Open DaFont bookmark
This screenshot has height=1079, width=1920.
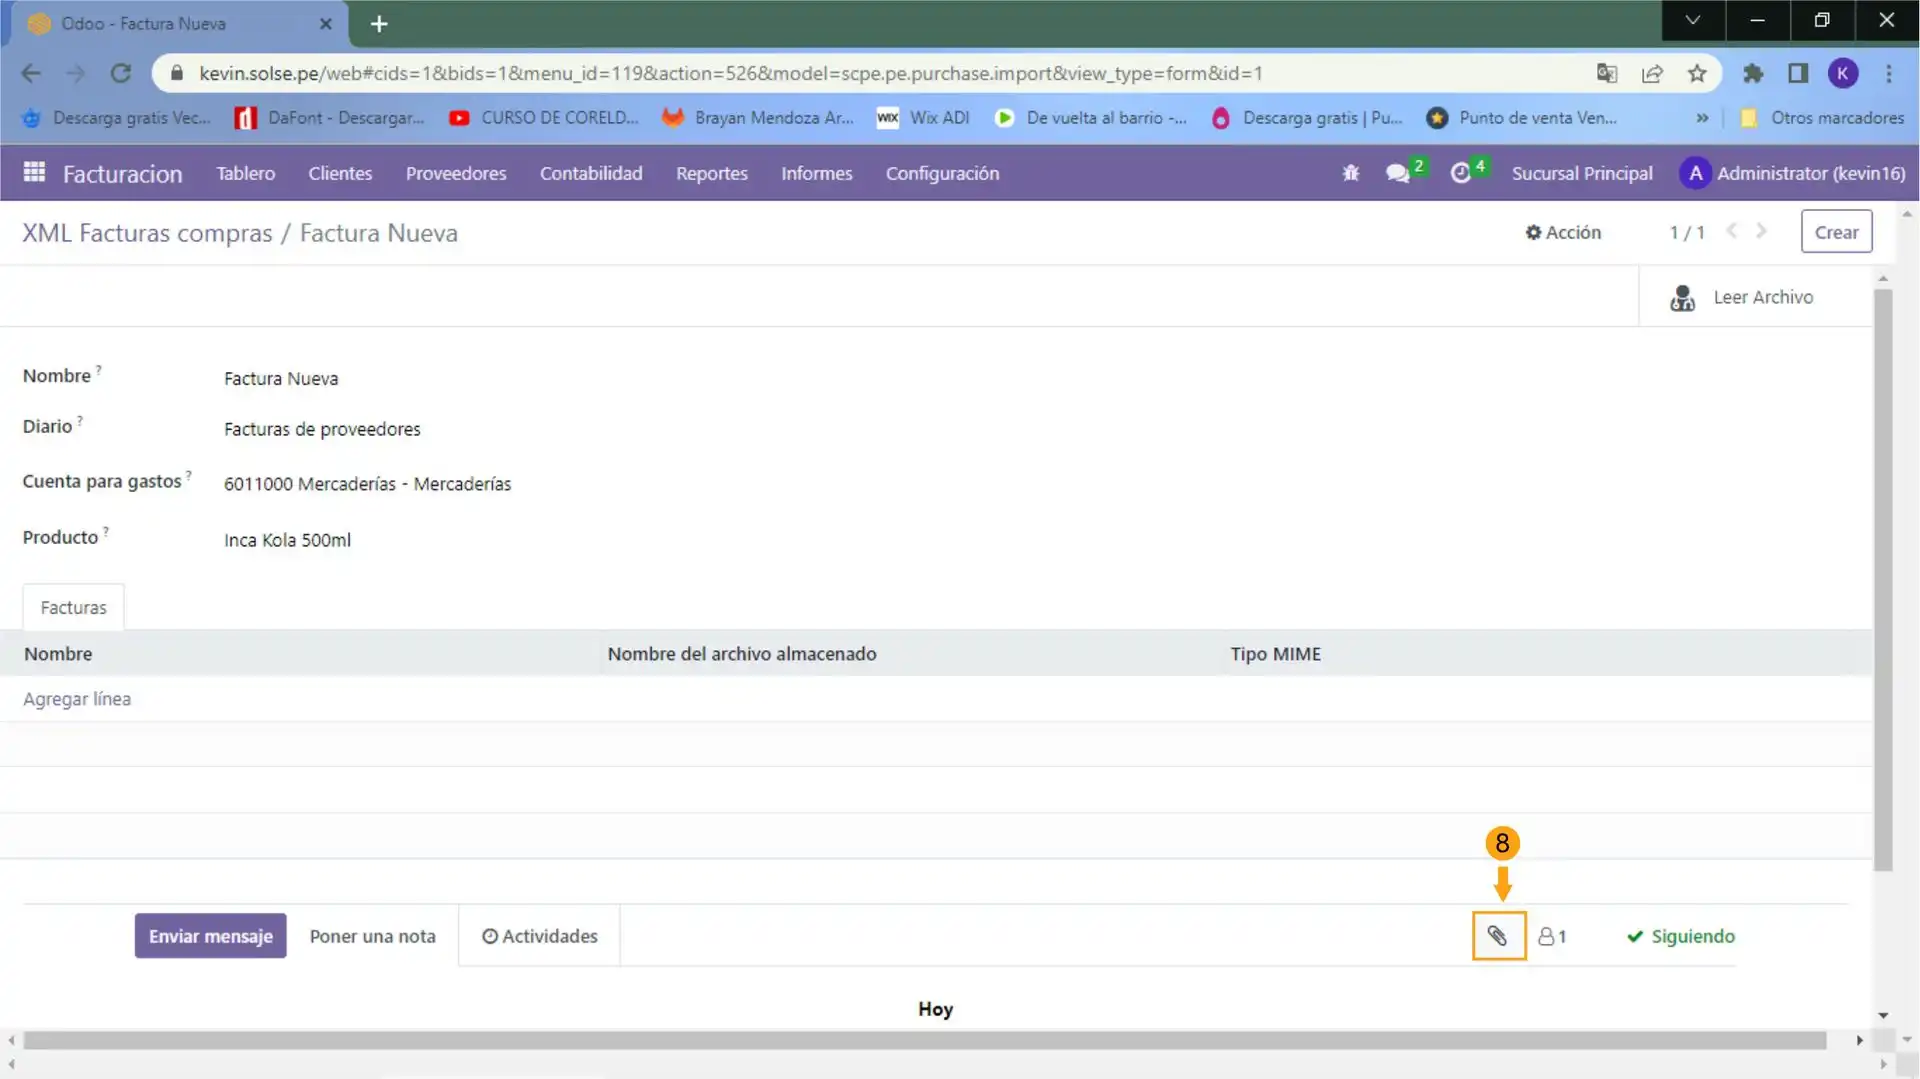click(x=329, y=118)
